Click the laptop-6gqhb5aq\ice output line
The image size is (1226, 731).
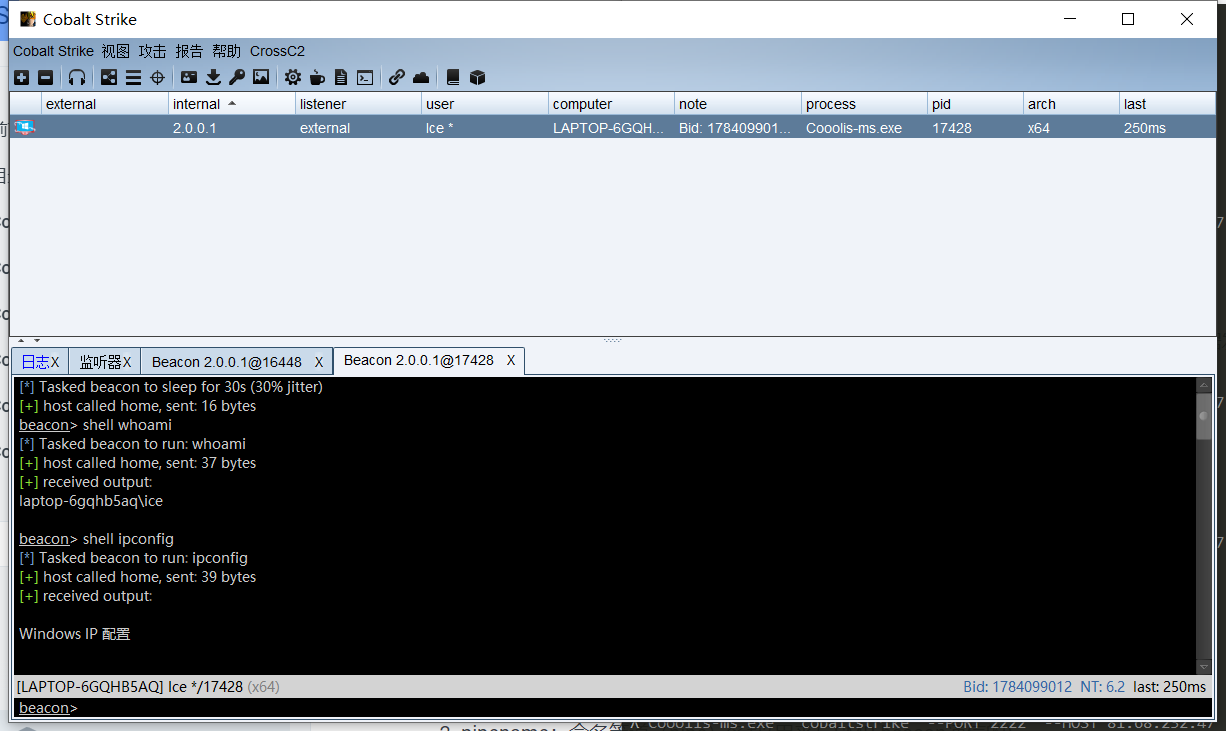[x=91, y=501]
